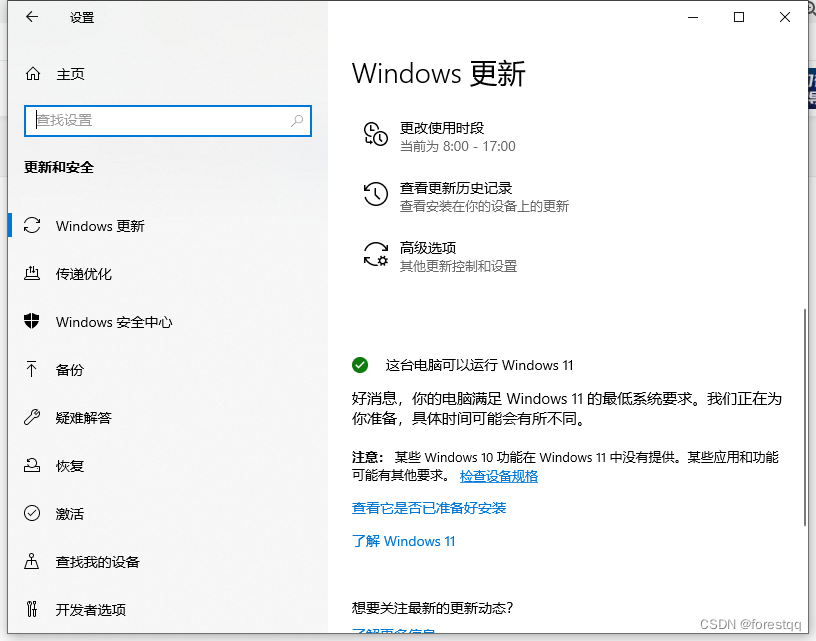Click 查看它是否已准备好安装 link

click(429, 508)
